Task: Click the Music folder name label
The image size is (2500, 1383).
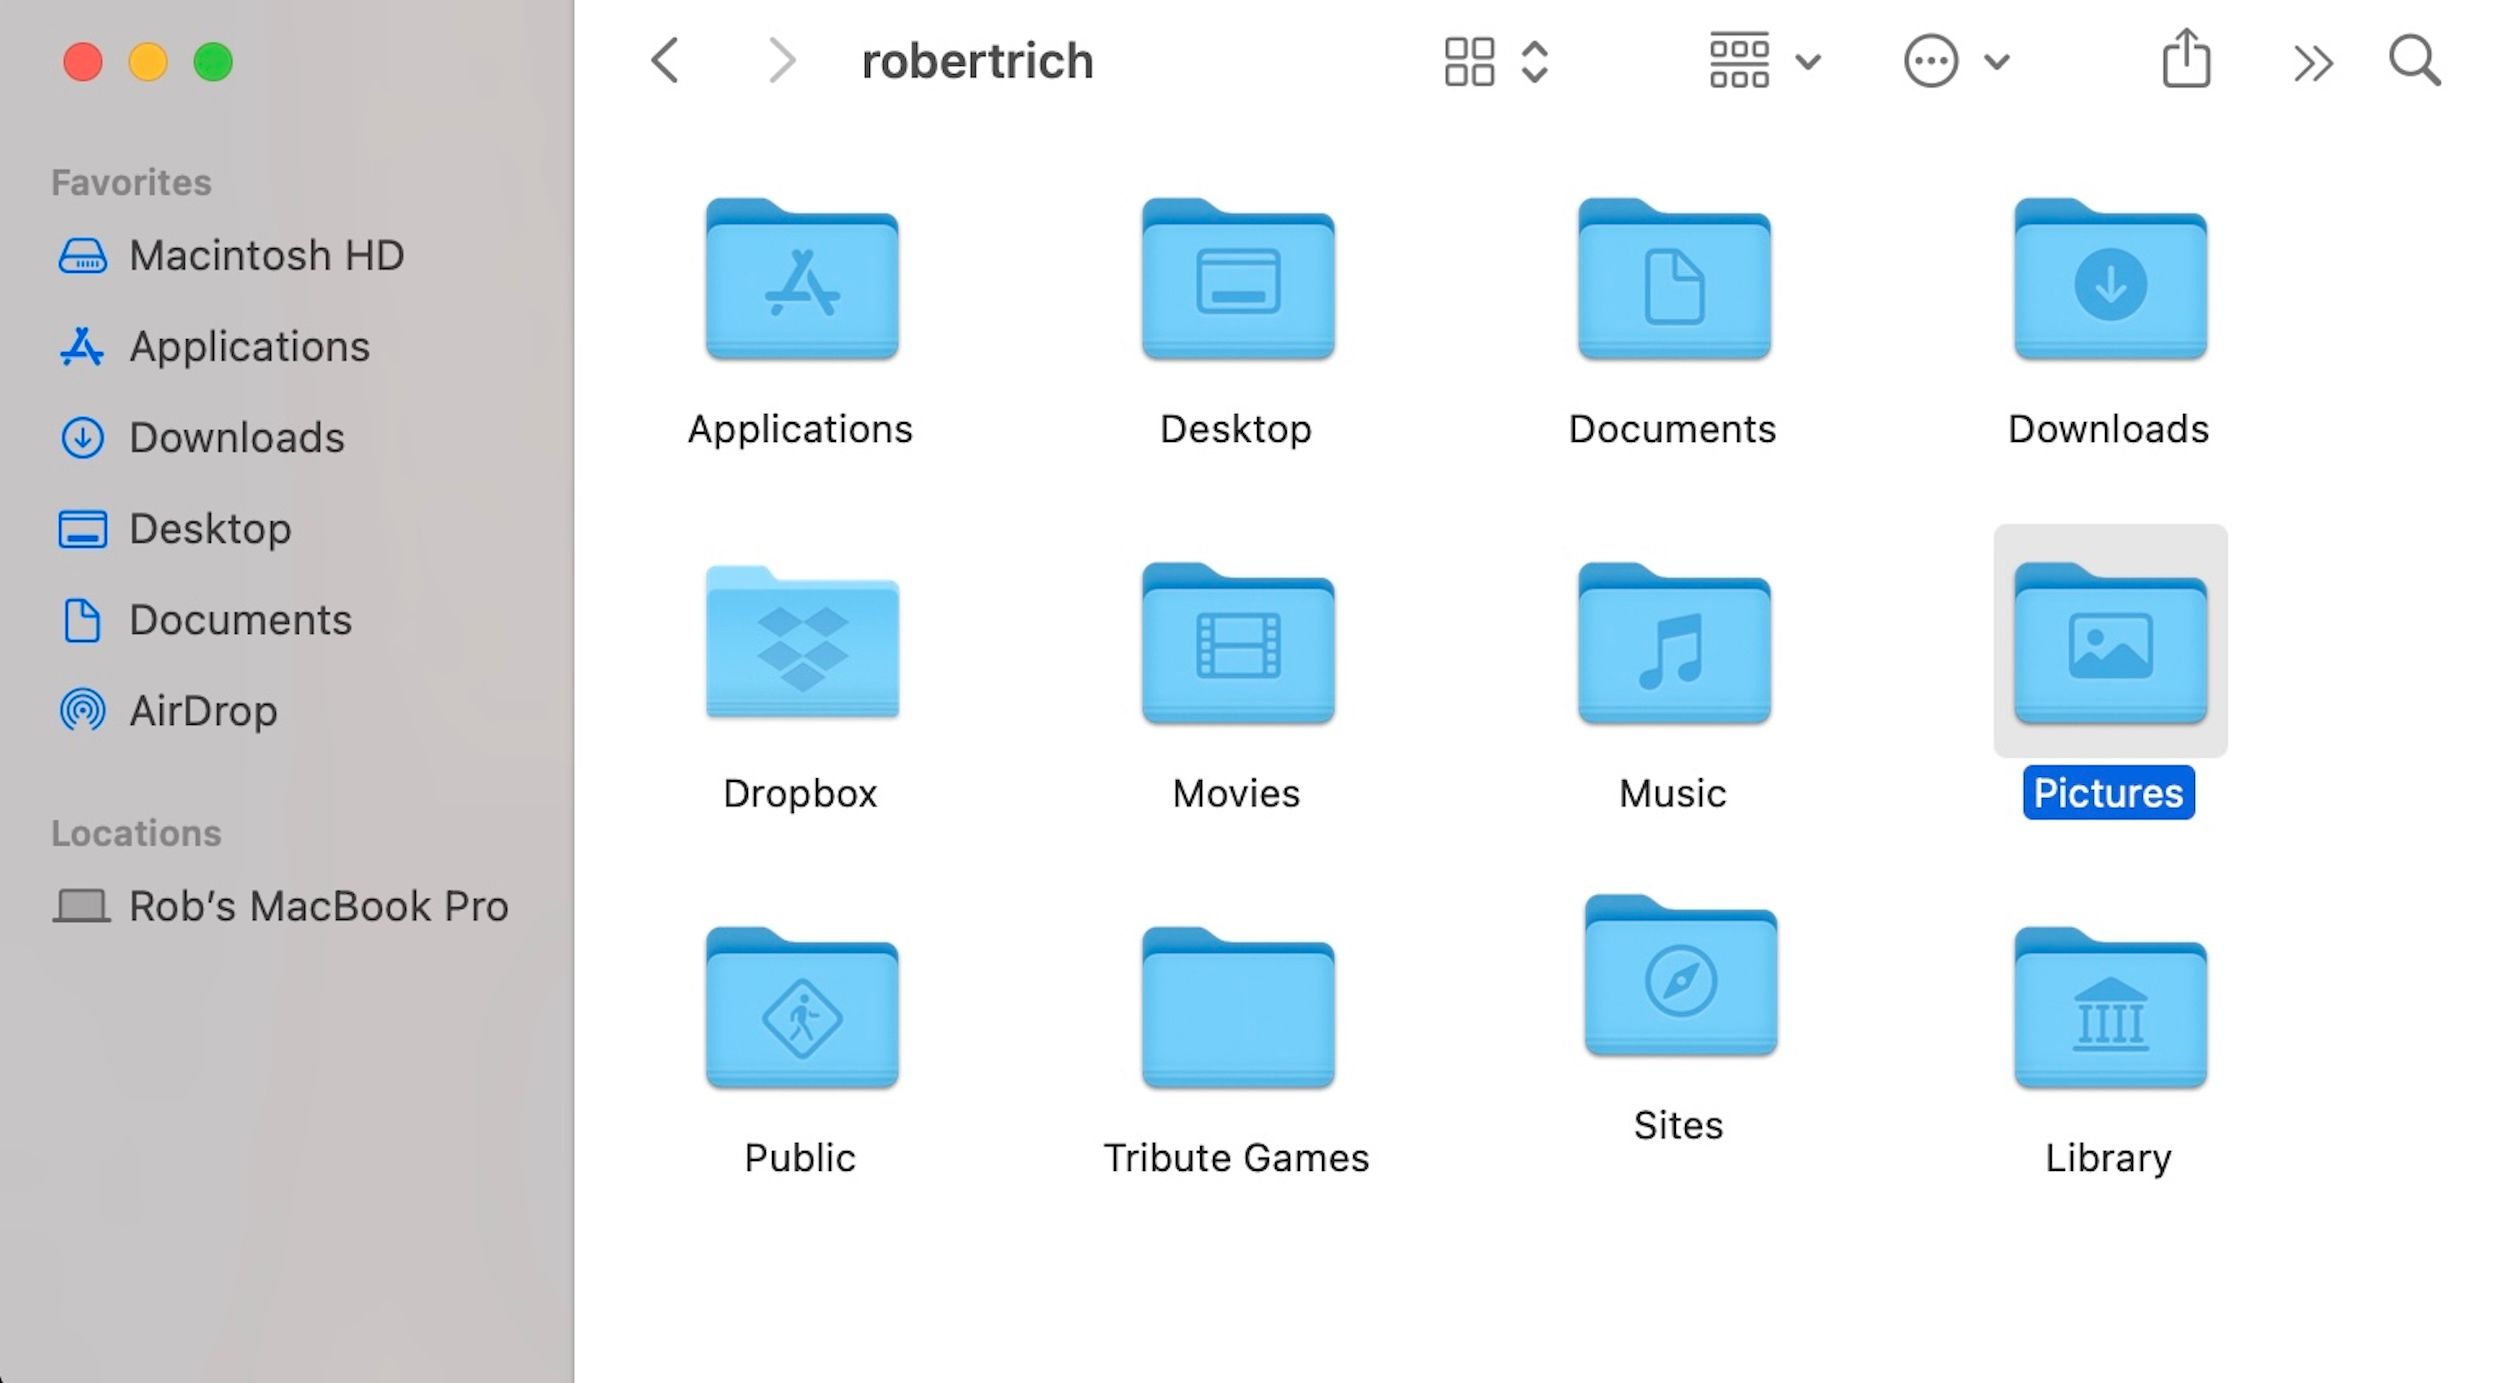Action: coord(1672,794)
